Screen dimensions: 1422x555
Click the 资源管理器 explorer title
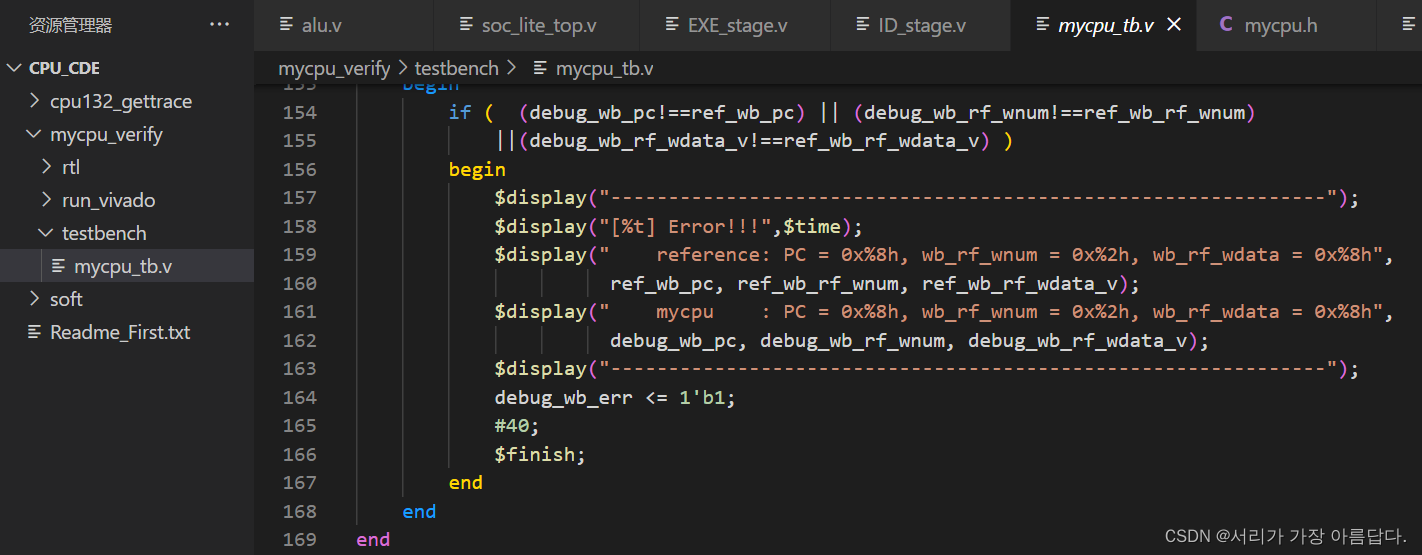[70, 25]
